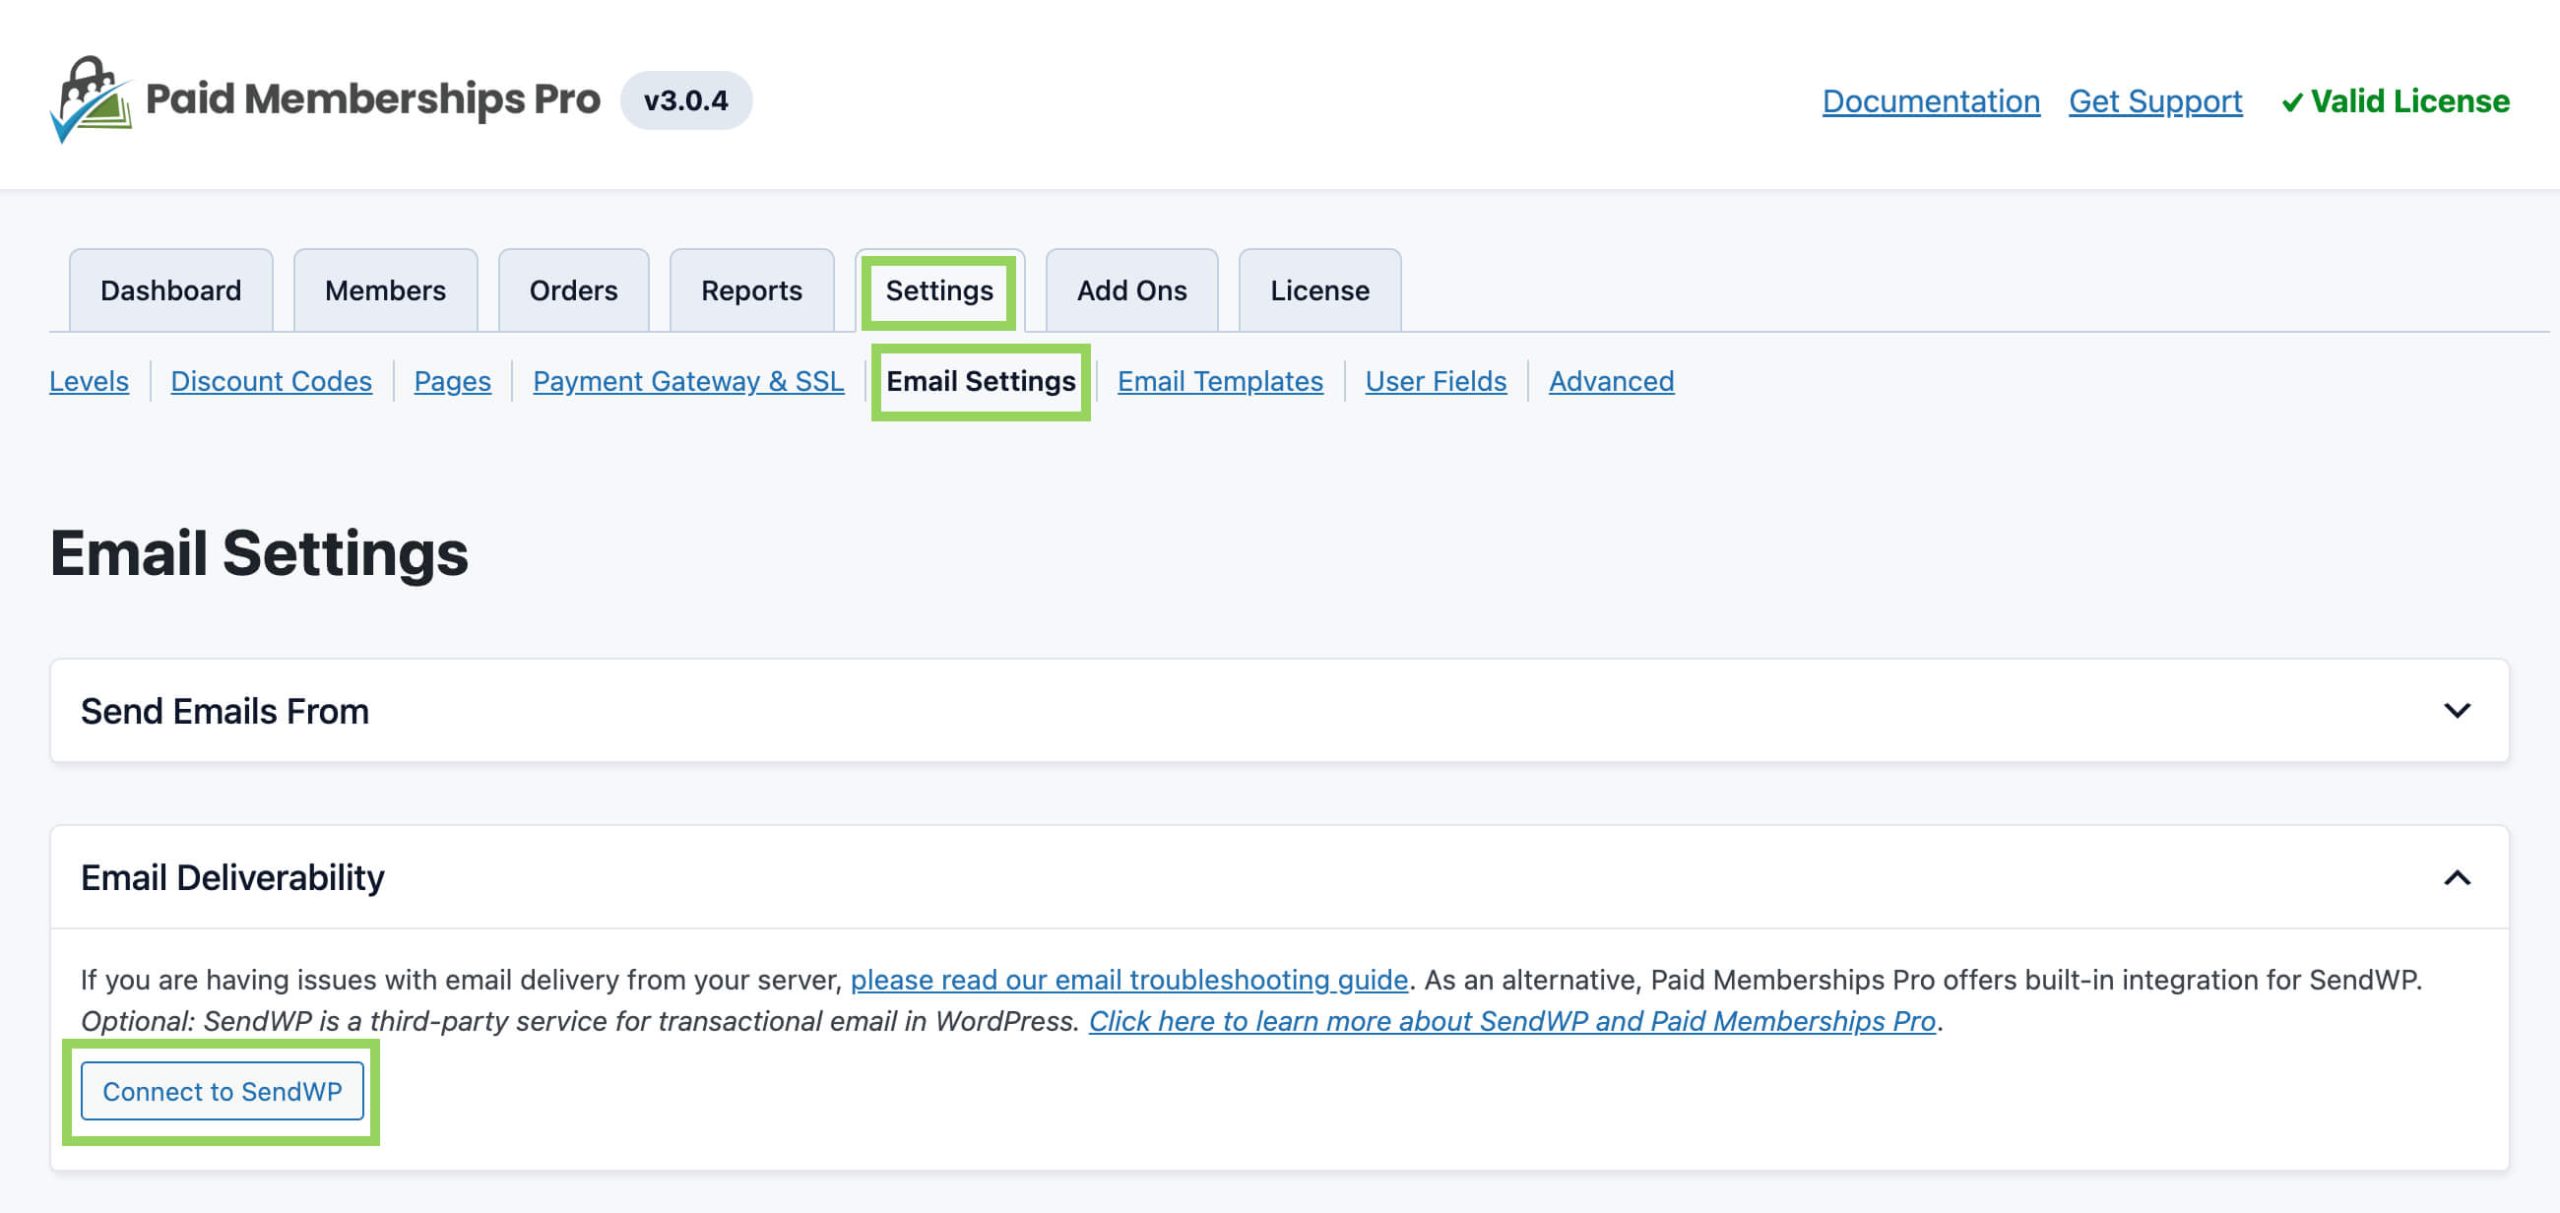Collapse the Email Deliverability section chevron
2560x1213 pixels.
click(x=2457, y=878)
